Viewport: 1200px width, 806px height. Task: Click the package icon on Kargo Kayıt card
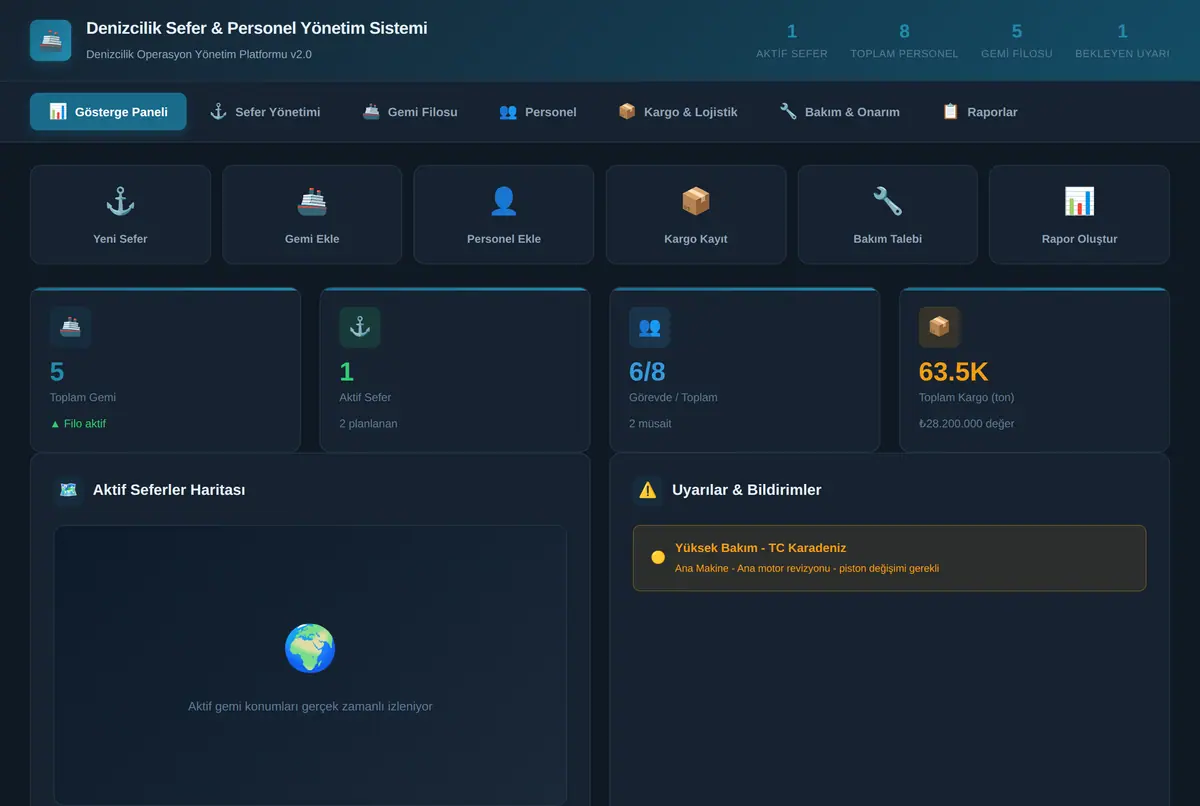coord(696,201)
